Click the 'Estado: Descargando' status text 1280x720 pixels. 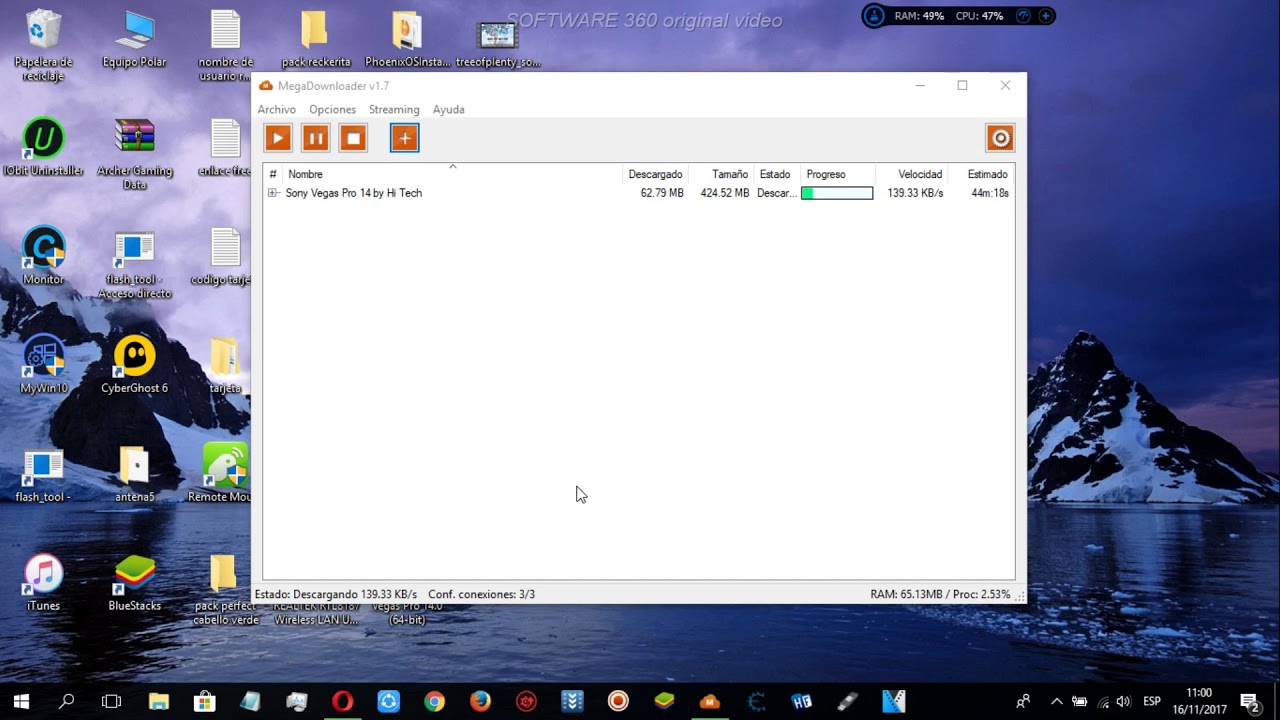[x=336, y=594]
